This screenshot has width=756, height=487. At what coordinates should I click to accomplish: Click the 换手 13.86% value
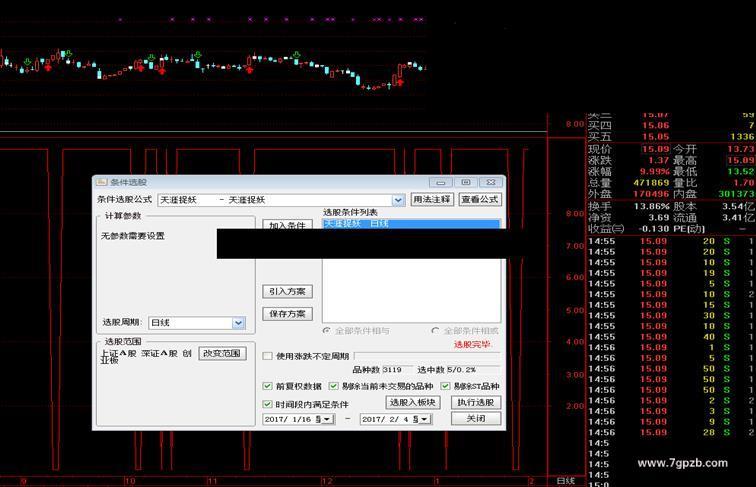651,206
